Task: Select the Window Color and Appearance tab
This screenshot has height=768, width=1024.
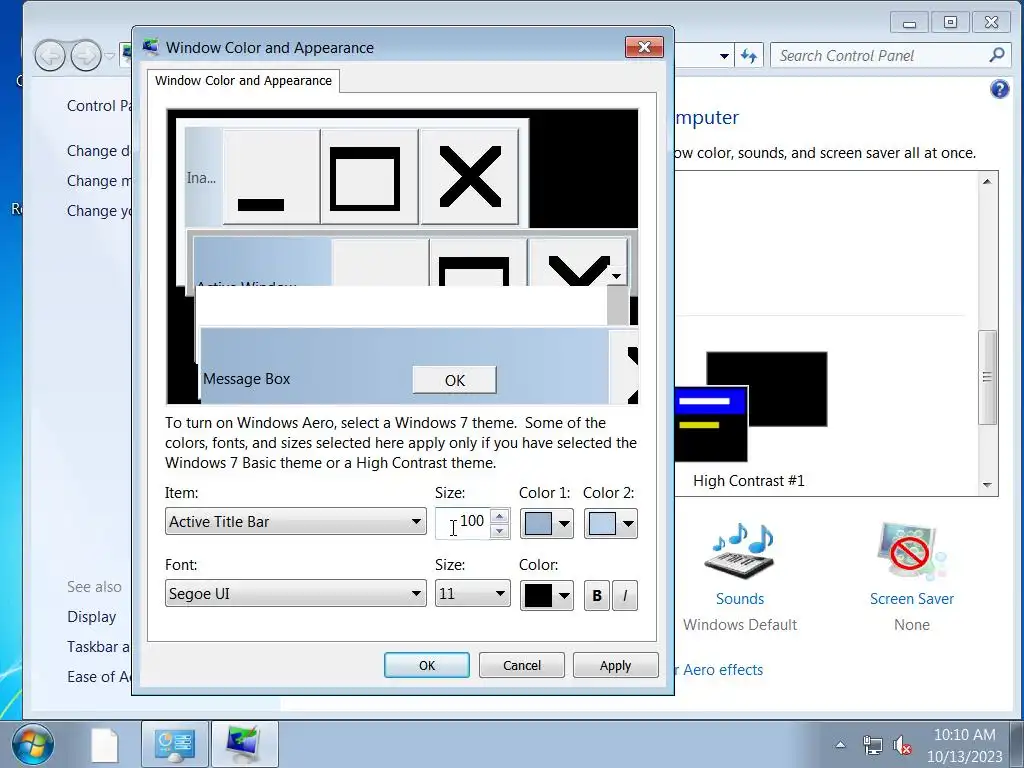Action: 243,81
